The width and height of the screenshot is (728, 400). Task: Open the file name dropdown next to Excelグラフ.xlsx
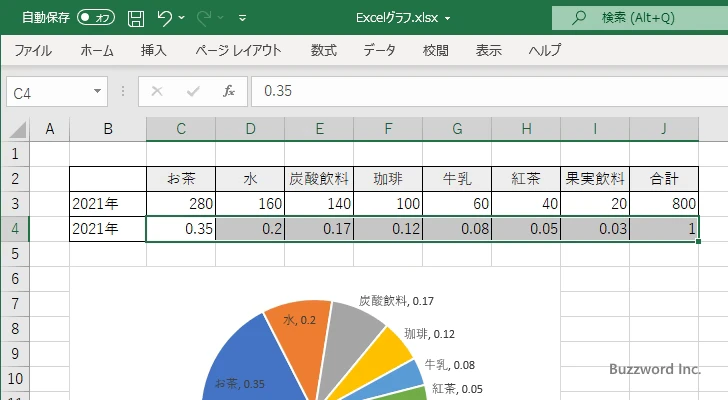pyautogui.click(x=448, y=19)
